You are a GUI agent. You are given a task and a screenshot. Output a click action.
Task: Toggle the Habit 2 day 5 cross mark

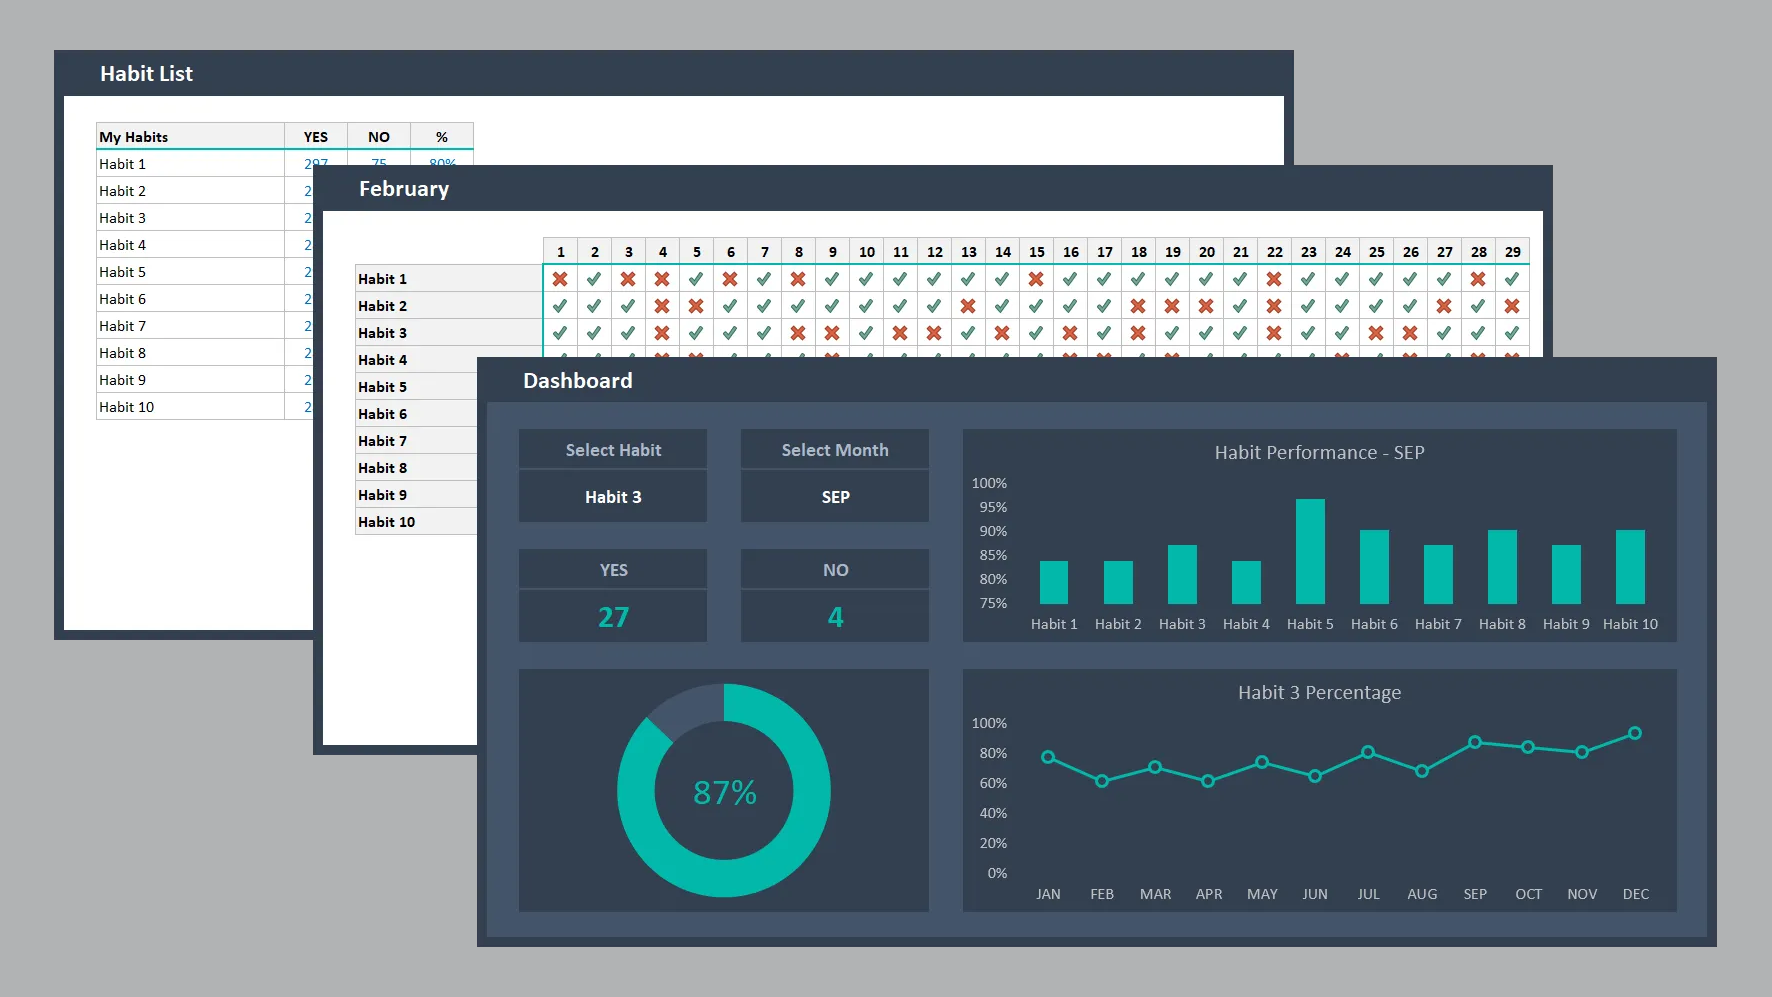(696, 306)
